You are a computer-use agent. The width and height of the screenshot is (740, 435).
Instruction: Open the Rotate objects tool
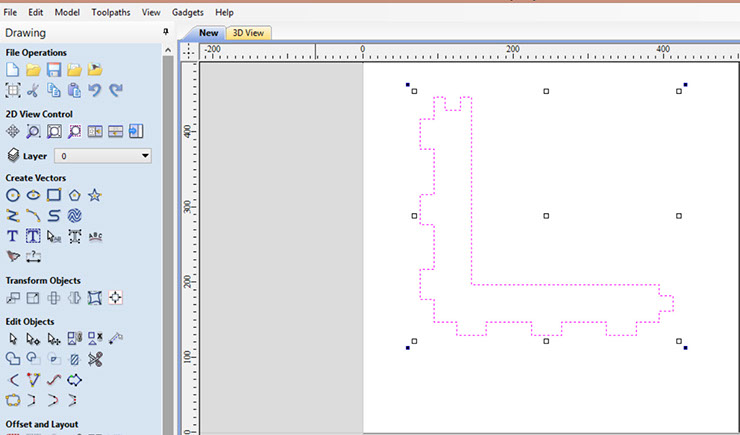(x=54, y=298)
